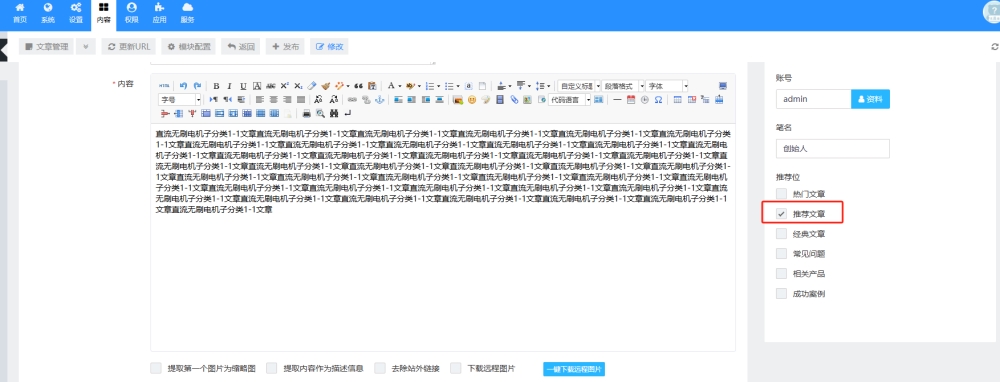The width and height of the screenshot is (1000, 382).
Task: Apply bold formatting
Action: pos(216,85)
